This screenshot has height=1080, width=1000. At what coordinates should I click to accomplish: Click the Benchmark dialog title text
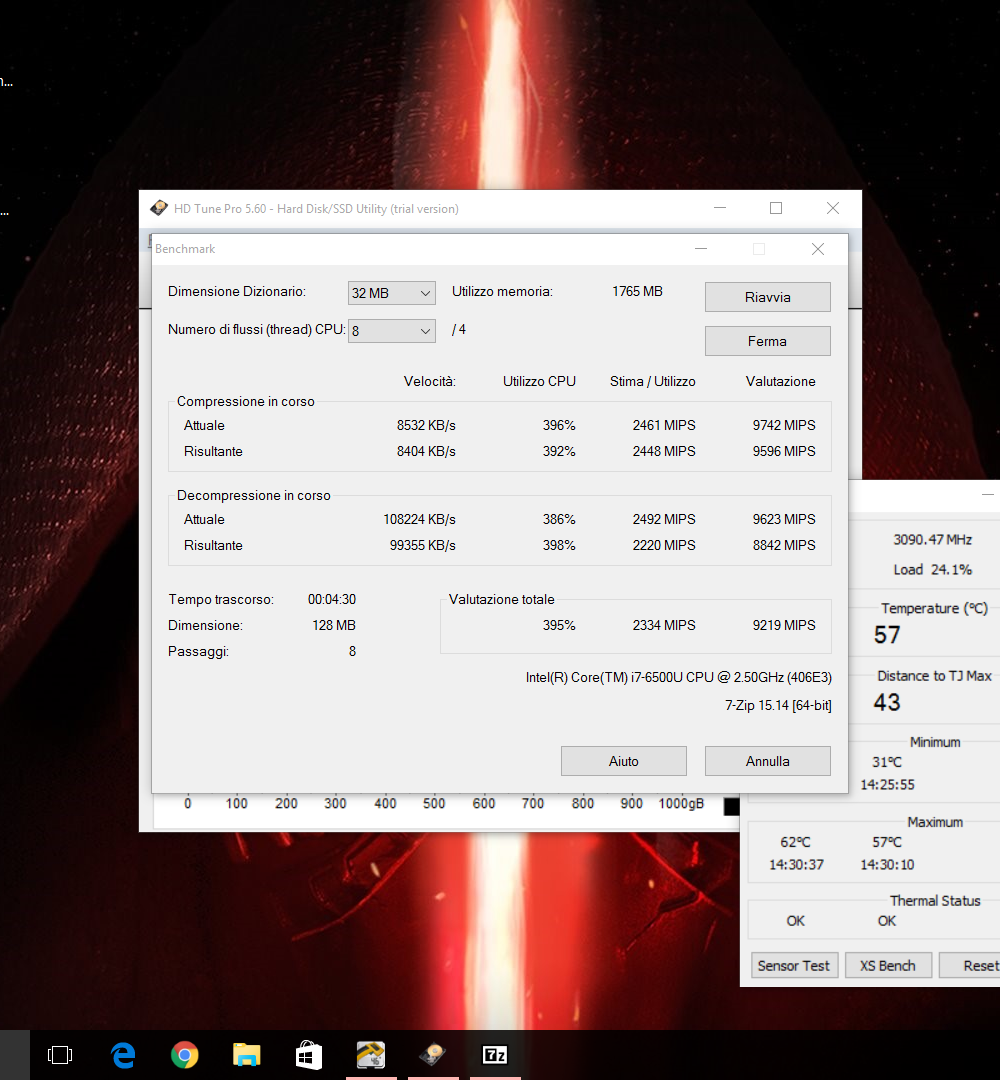(185, 249)
